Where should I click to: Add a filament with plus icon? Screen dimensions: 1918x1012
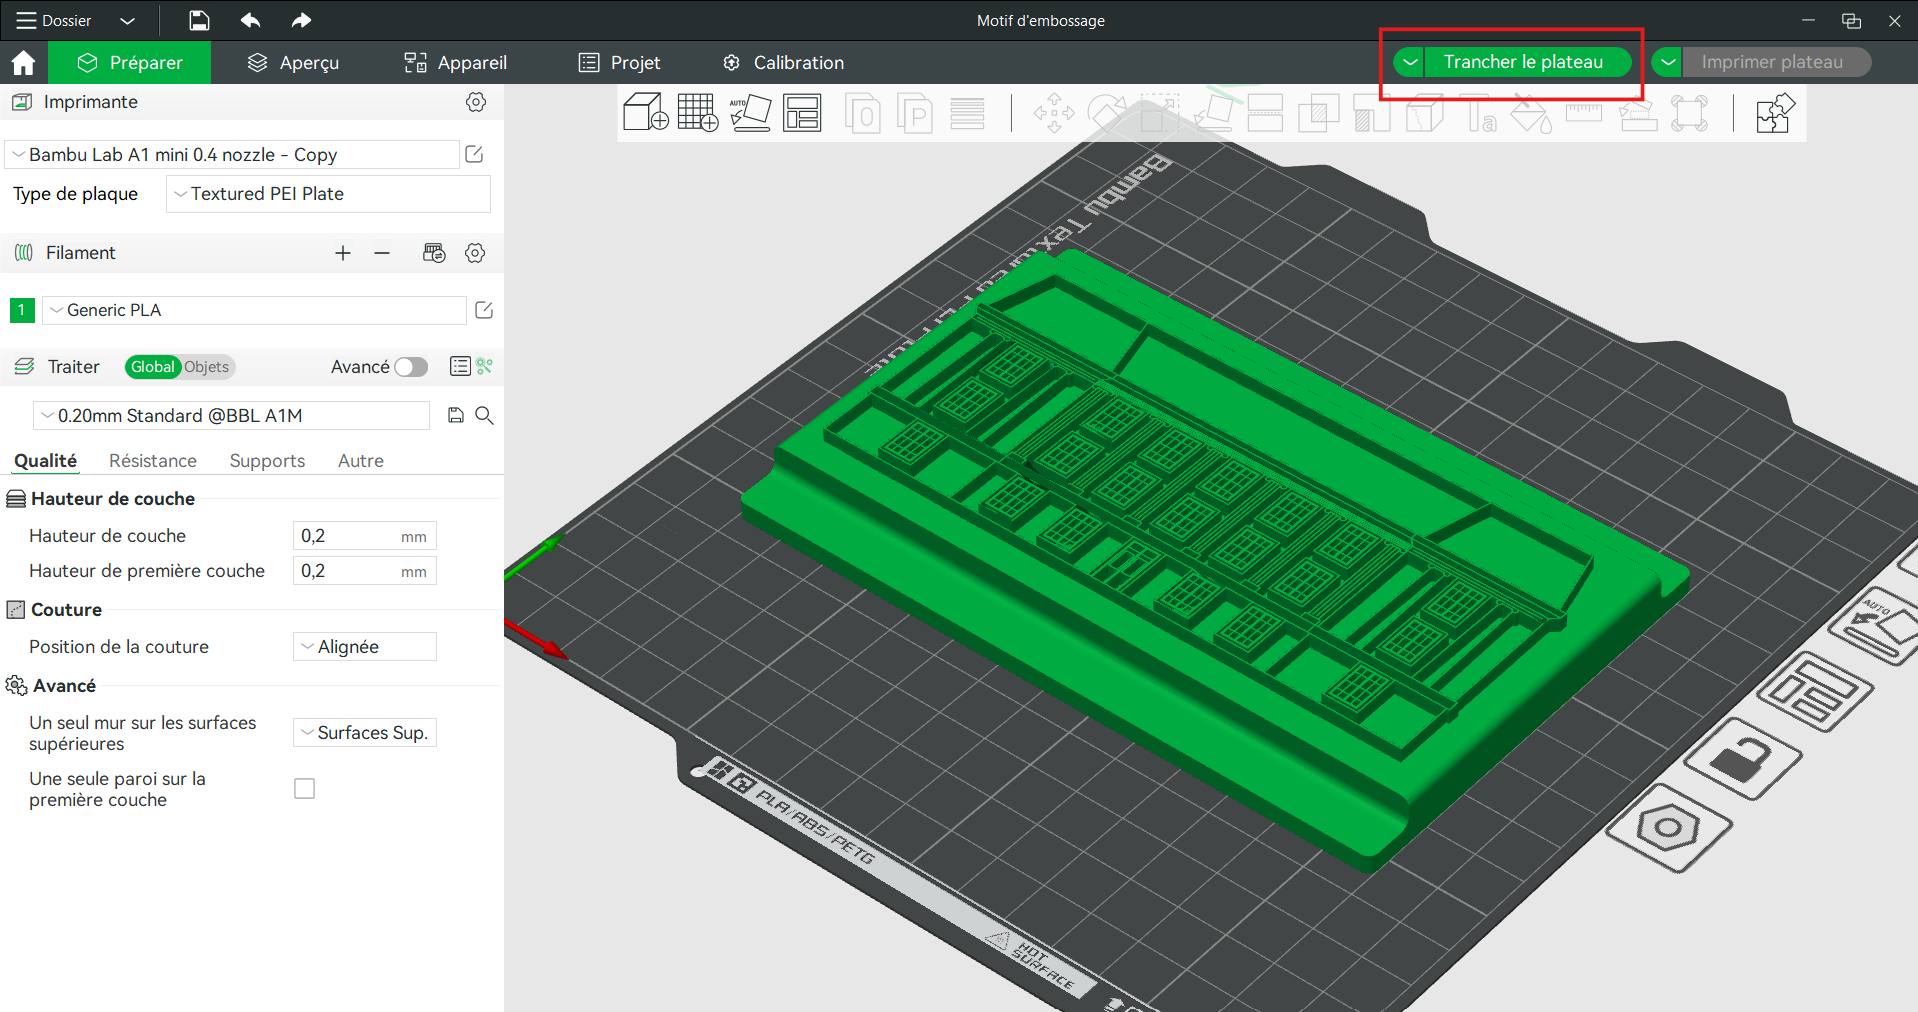click(x=343, y=253)
